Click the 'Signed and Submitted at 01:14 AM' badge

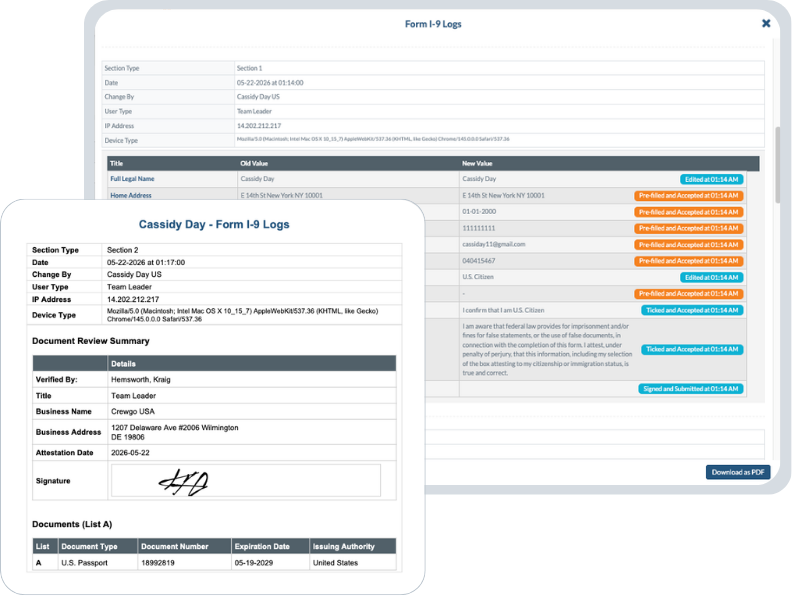pyautogui.click(x=690, y=389)
